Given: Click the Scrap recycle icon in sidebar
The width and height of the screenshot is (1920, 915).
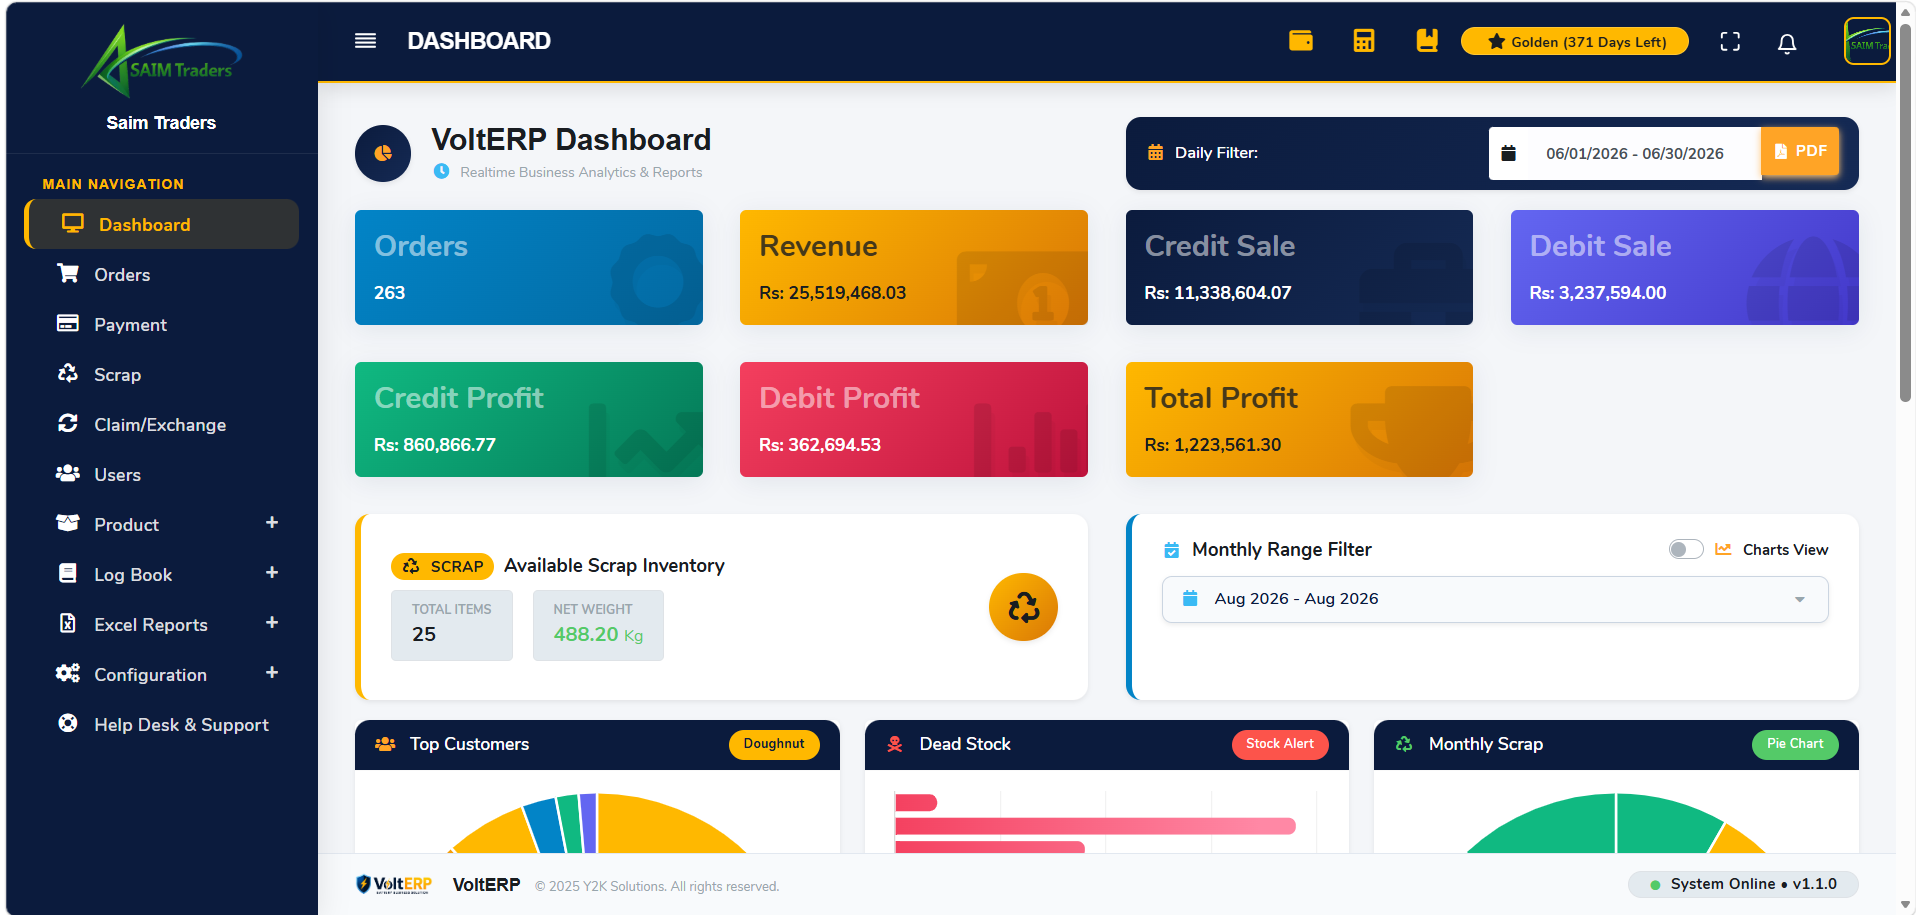Looking at the screenshot, I should pos(68,373).
